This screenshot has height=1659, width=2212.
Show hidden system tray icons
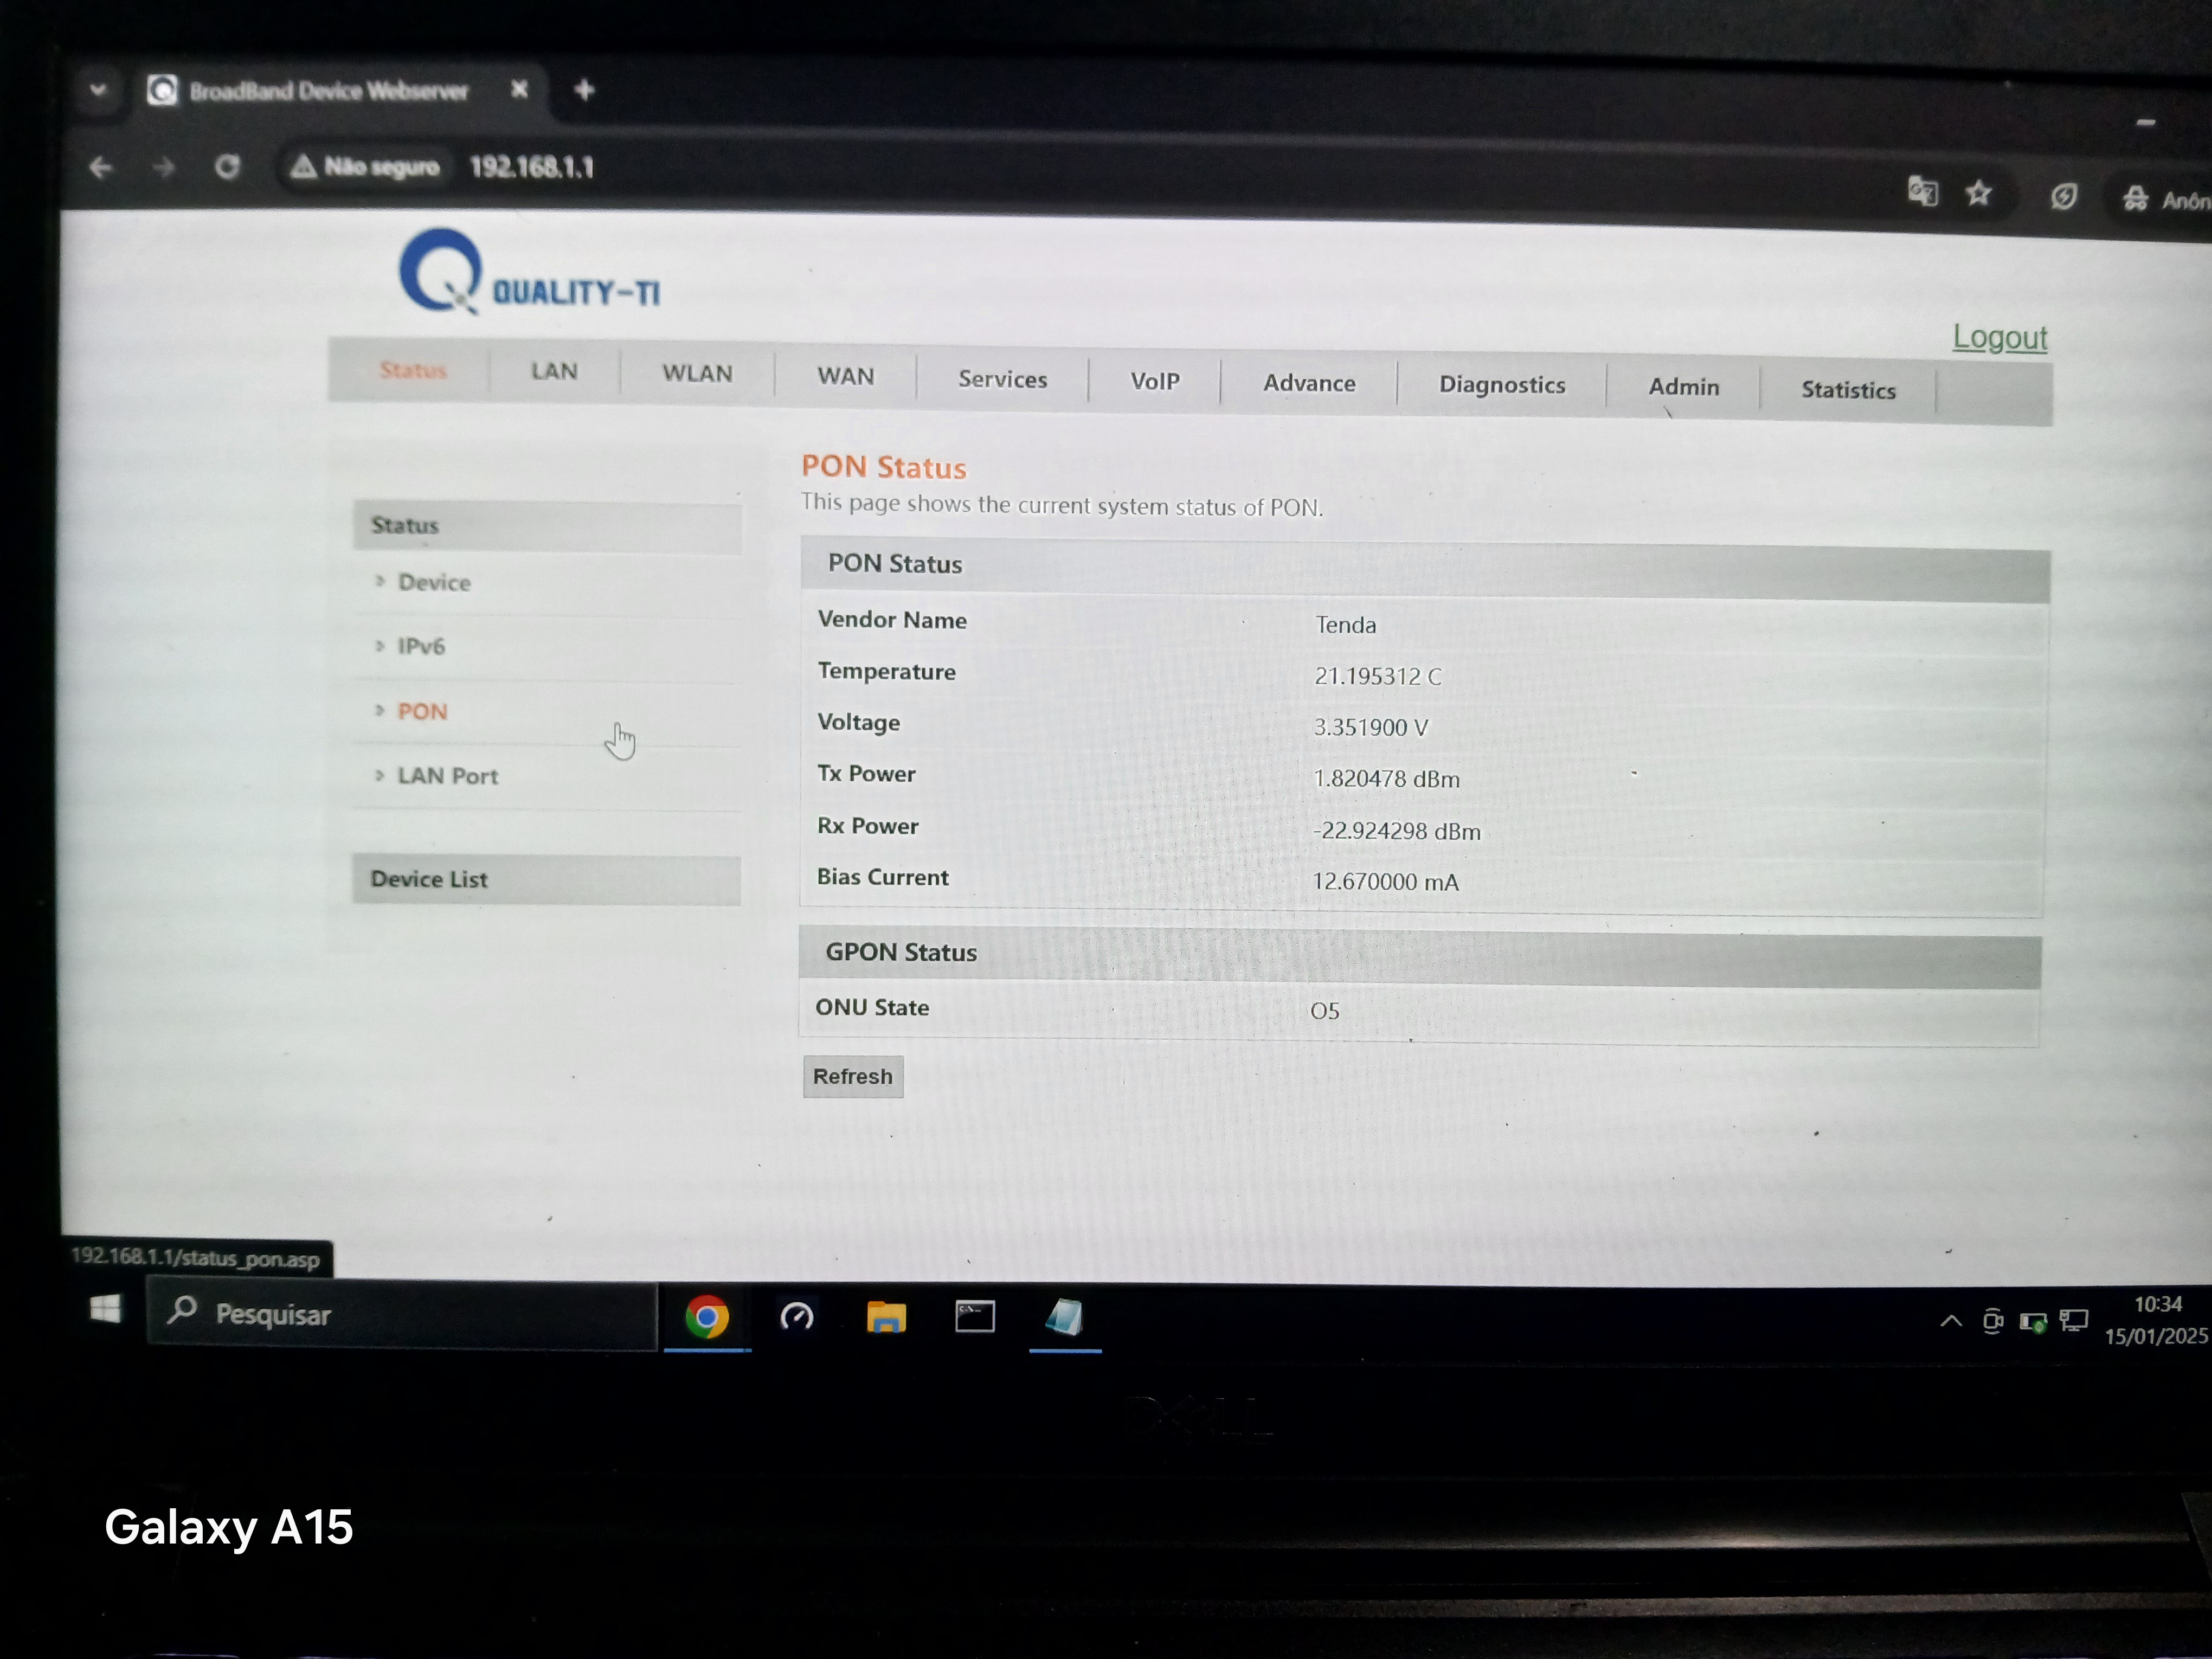click(x=1950, y=1321)
